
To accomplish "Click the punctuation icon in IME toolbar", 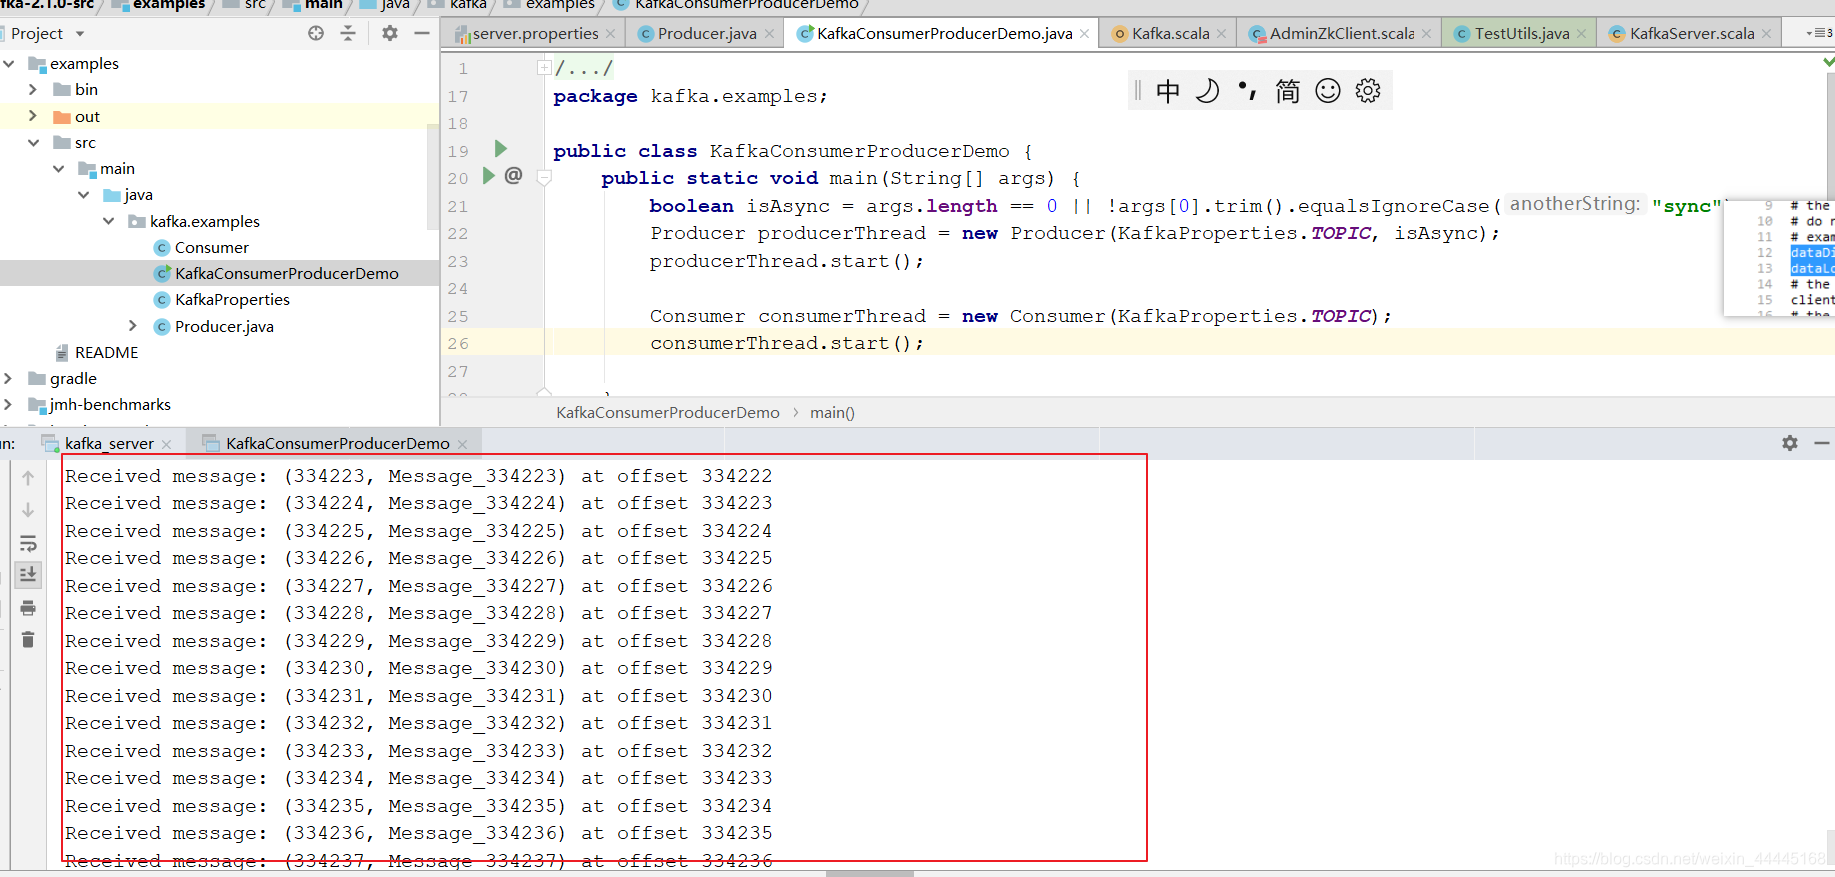I will pyautogui.click(x=1247, y=91).
